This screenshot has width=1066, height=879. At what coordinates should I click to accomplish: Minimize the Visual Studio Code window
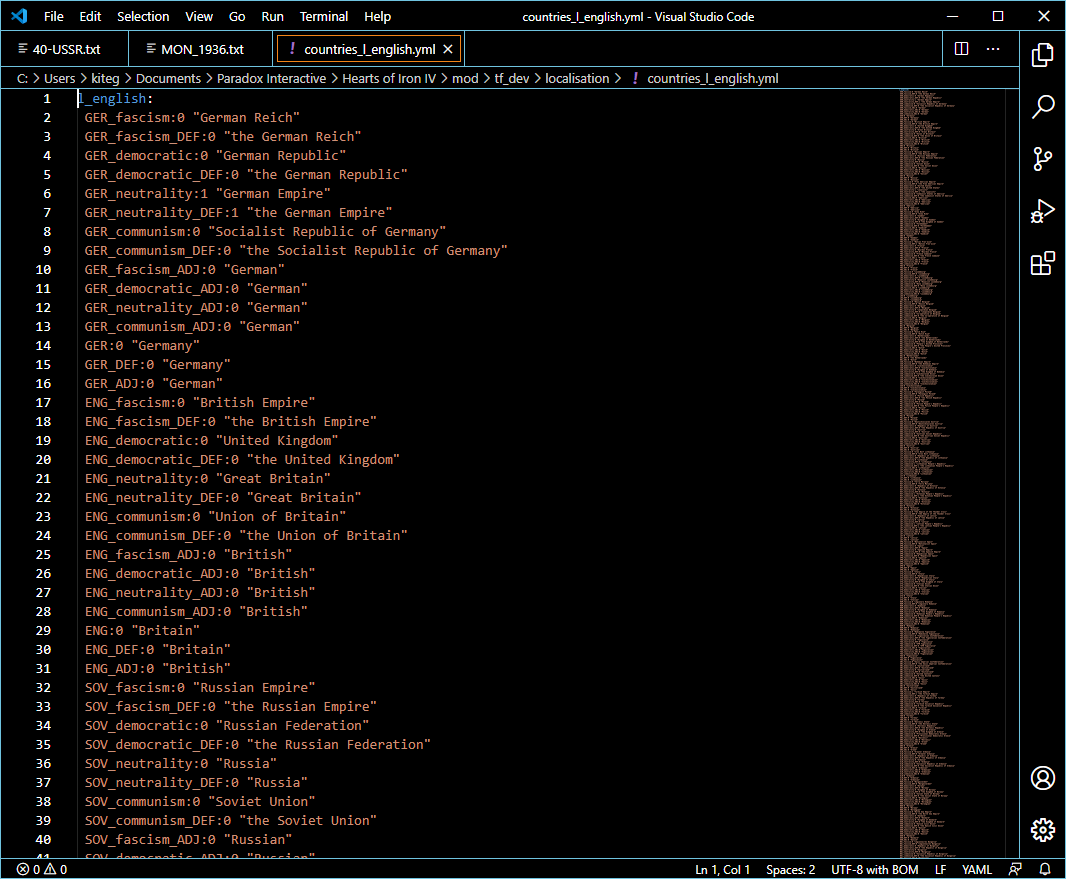click(x=952, y=16)
